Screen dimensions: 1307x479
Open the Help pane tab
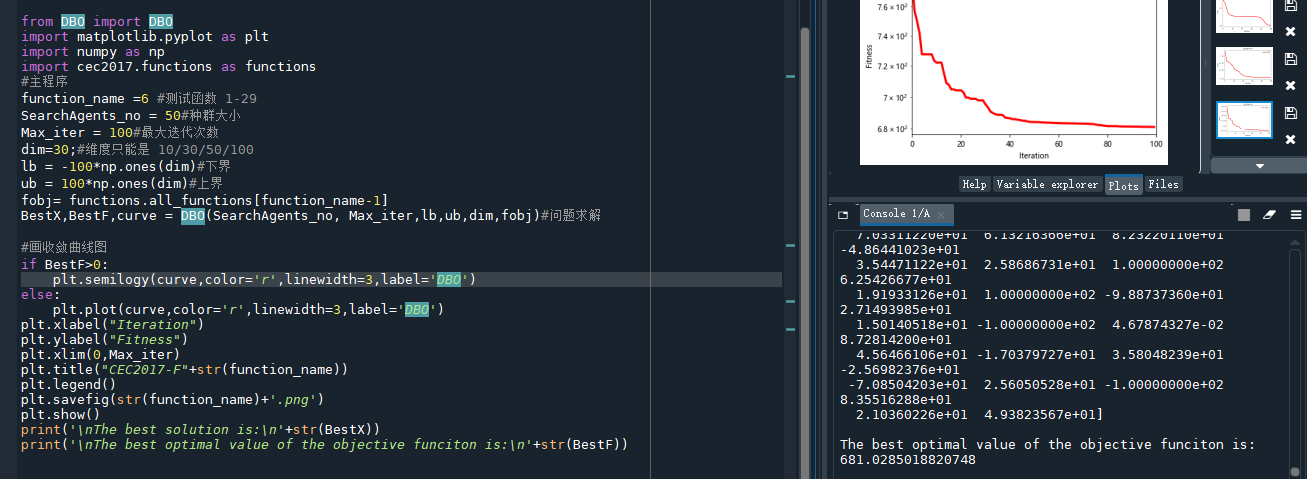pyautogui.click(x=973, y=184)
